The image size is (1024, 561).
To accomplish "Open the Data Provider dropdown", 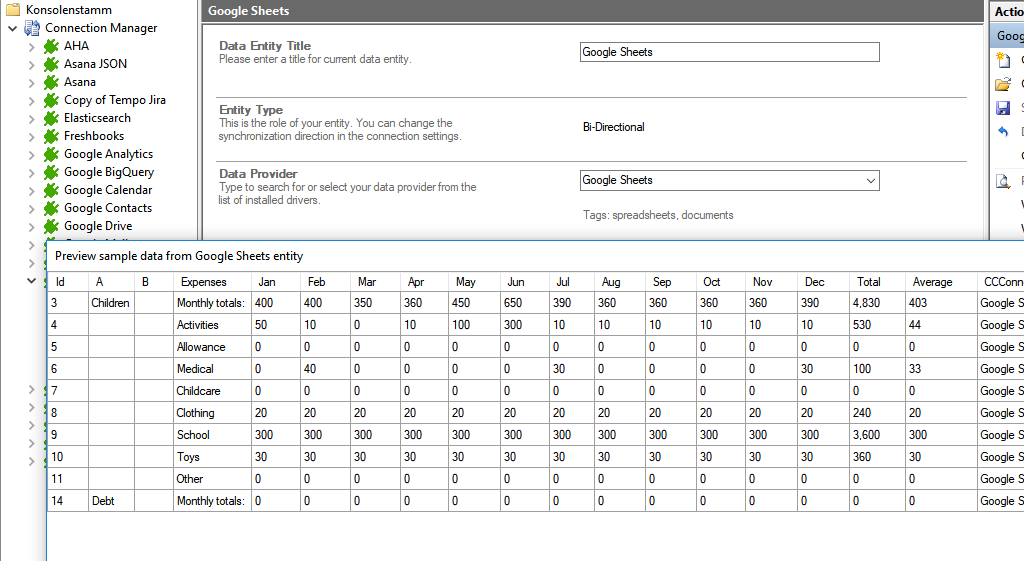I will pyautogui.click(x=868, y=180).
